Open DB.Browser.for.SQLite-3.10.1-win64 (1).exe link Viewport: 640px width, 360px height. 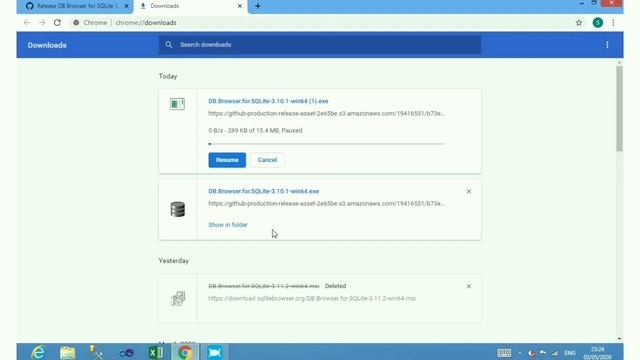pos(268,101)
